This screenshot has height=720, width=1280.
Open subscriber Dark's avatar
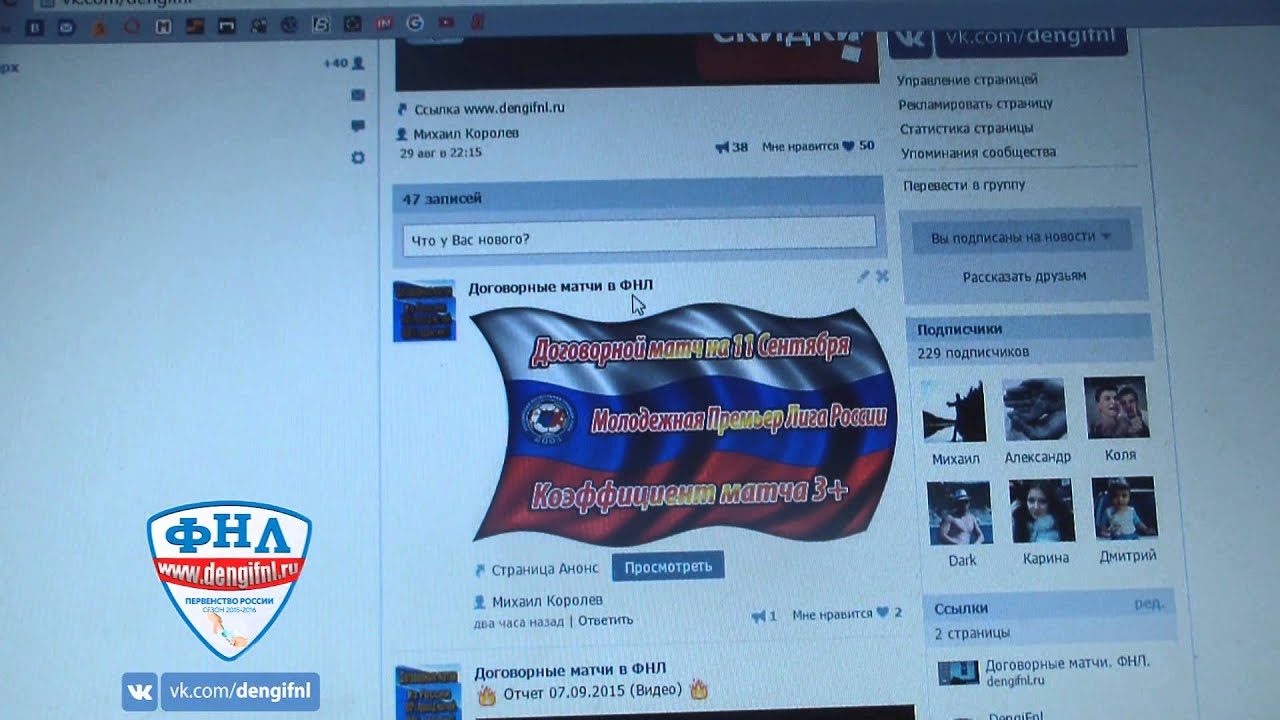pos(959,513)
